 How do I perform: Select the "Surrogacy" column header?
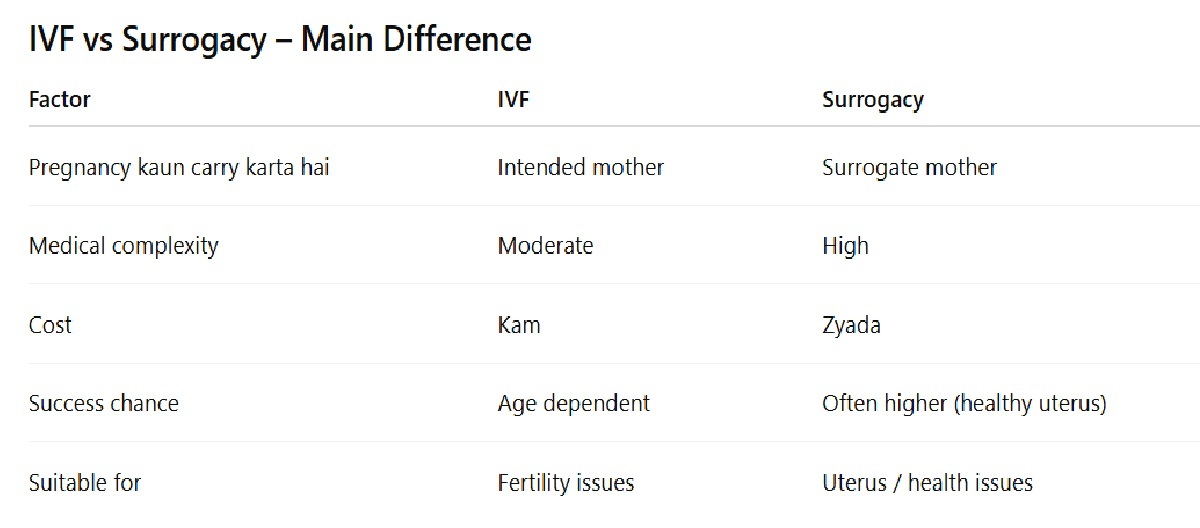pos(872,100)
